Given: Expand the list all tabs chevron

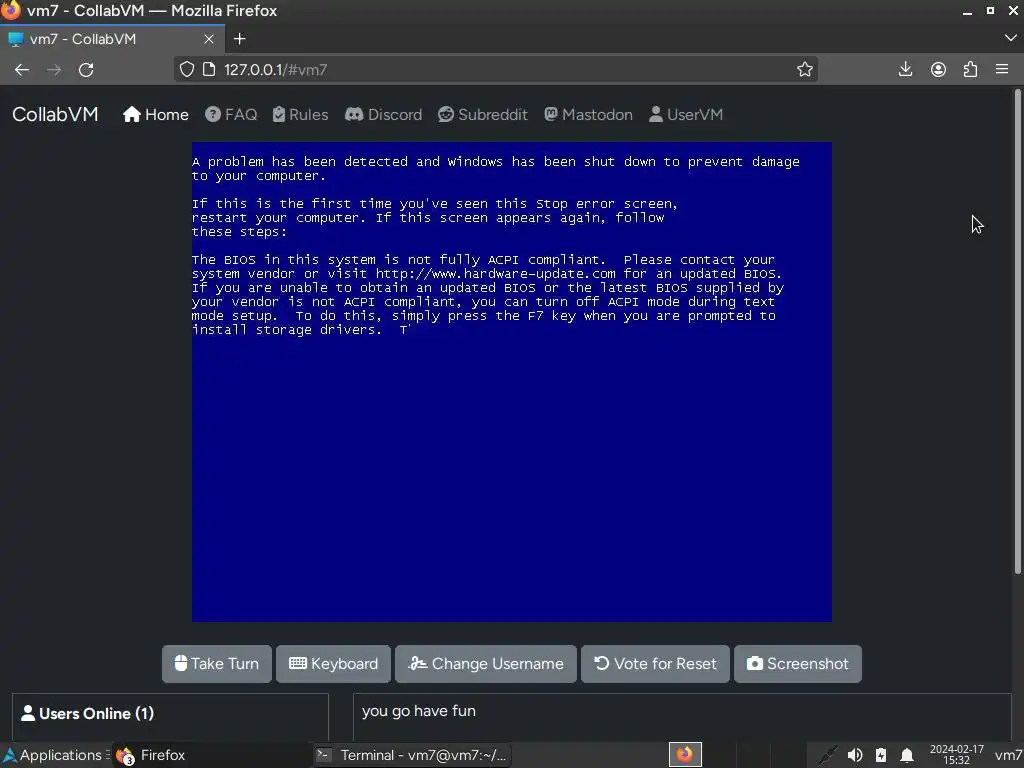Looking at the screenshot, I should pos(1010,39).
